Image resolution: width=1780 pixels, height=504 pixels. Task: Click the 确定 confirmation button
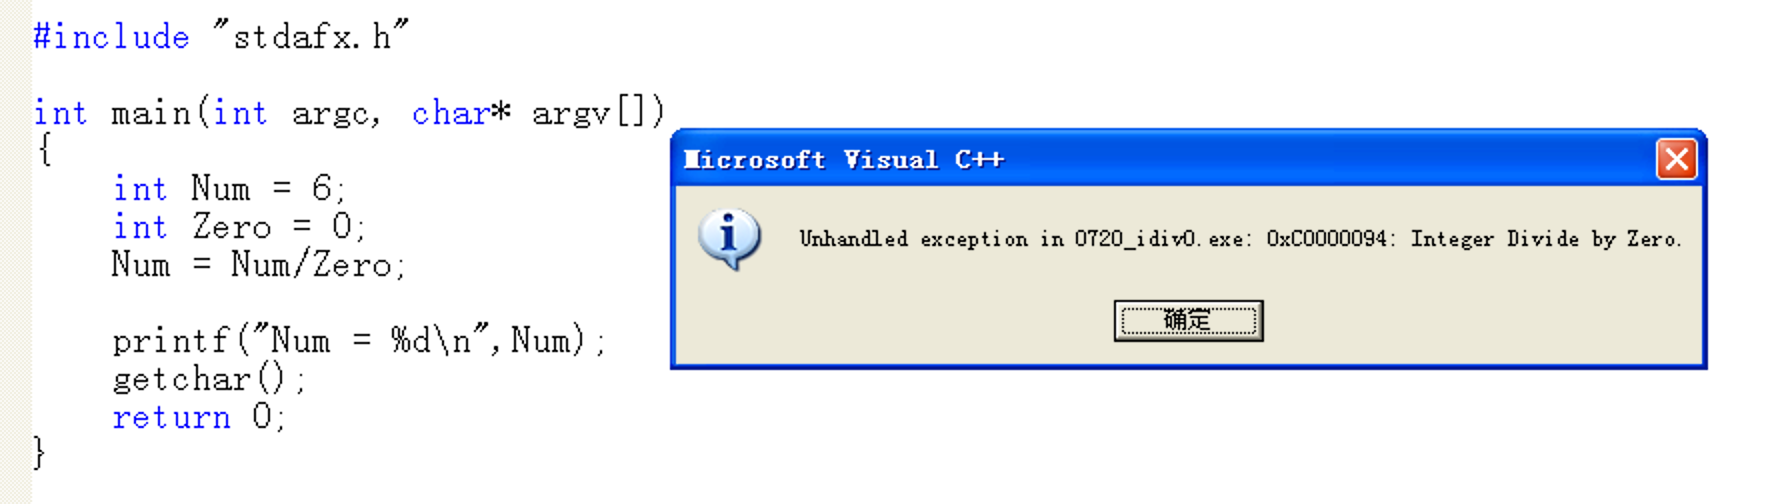[x=1188, y=321]
